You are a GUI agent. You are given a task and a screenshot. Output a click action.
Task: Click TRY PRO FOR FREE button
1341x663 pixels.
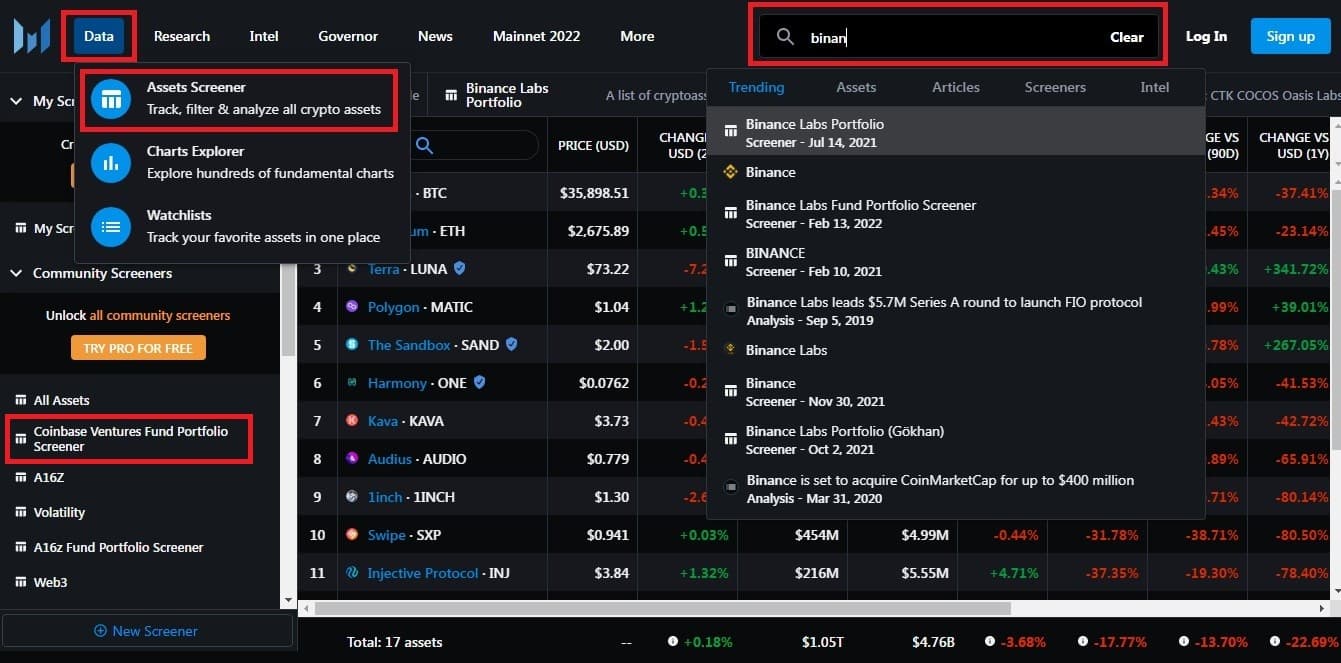pyautogui.click(x=139, y=348)
